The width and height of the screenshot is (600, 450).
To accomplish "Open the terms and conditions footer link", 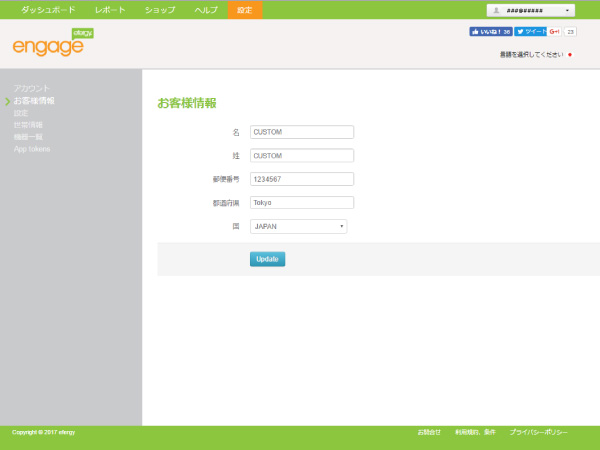I will [x=475, y=432].
